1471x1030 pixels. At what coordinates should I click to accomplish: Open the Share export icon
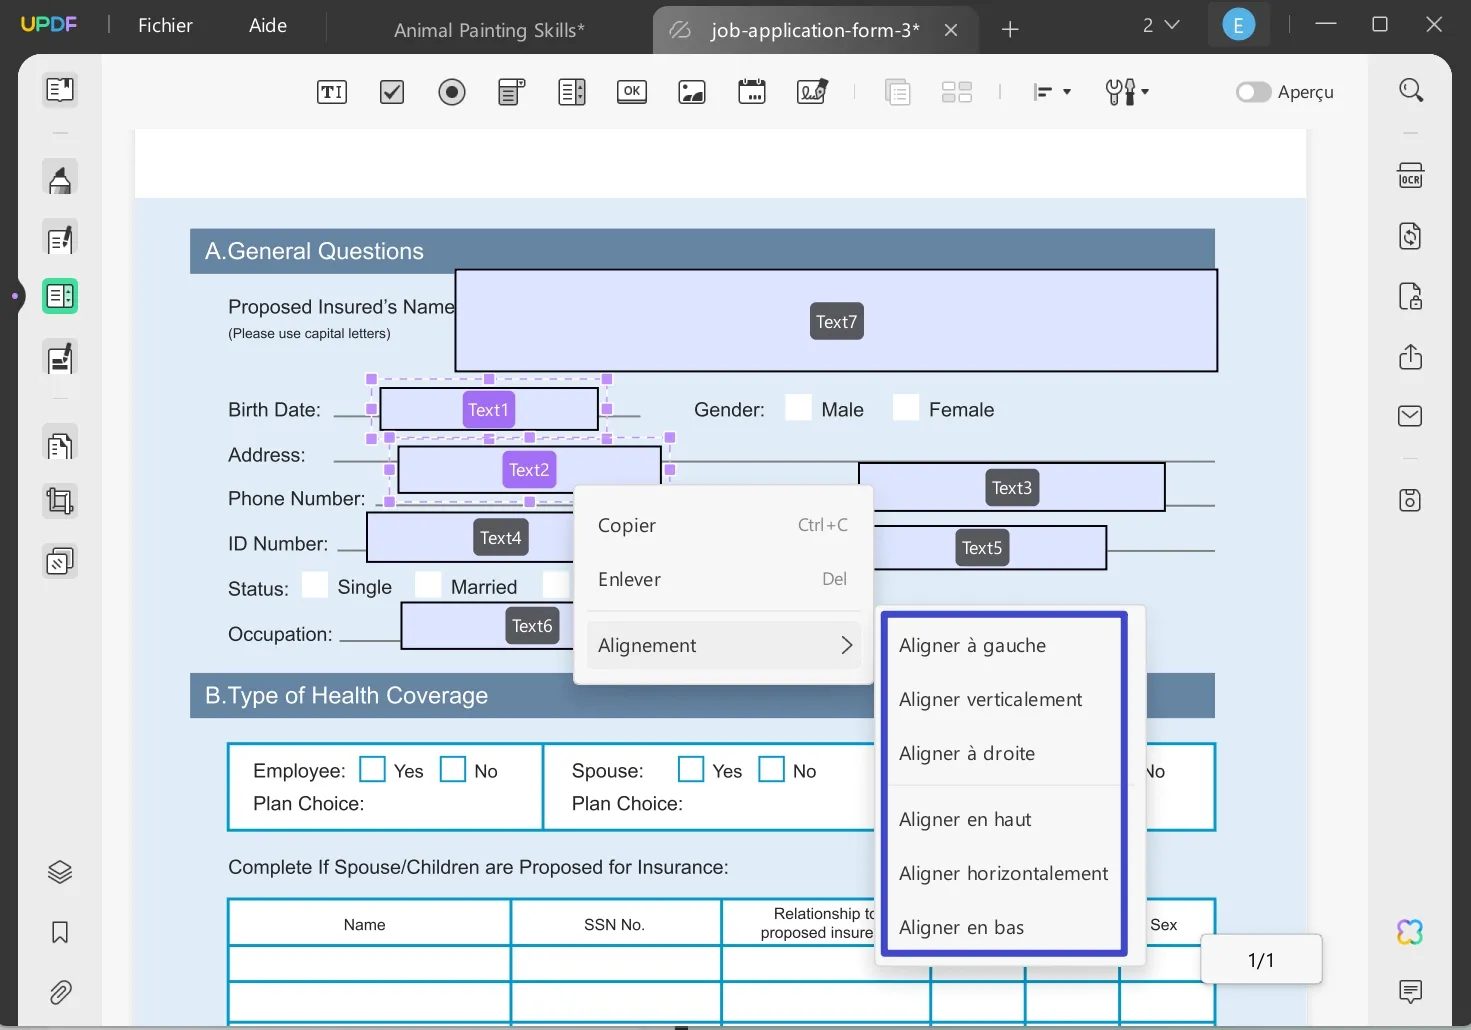(1410, 357)
